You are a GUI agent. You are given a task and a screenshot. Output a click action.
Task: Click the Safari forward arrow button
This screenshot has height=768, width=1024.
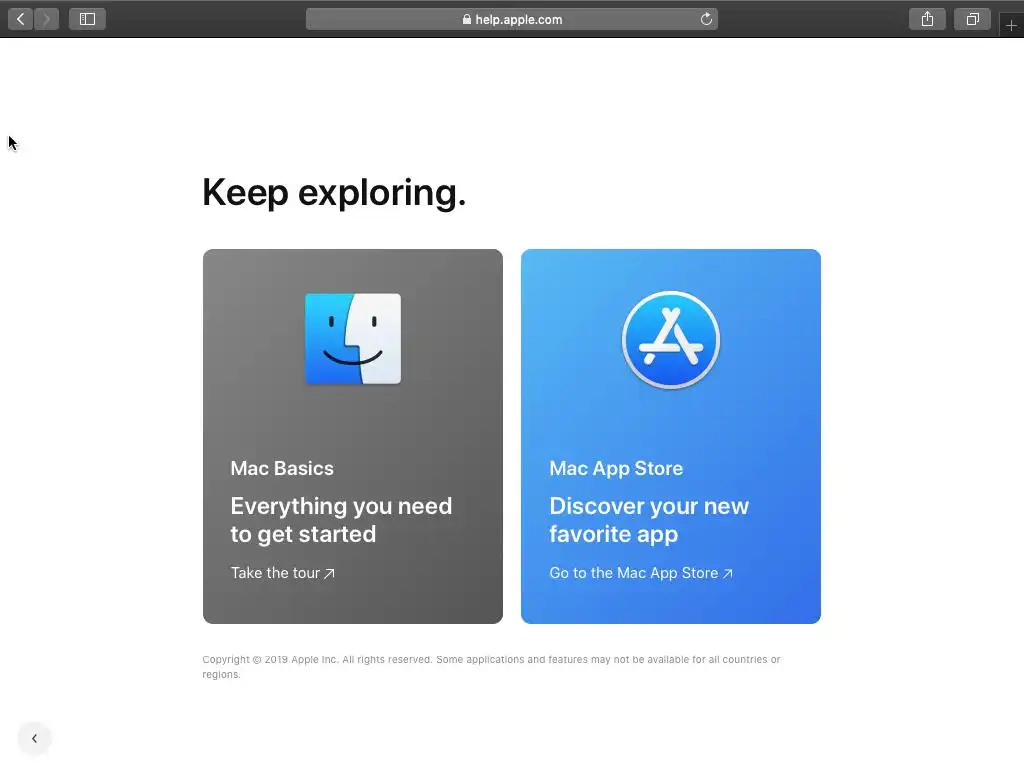[46, 19]
